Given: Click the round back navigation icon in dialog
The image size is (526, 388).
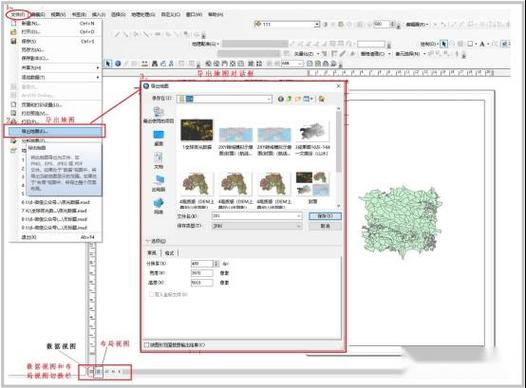Looking at the screenshot, I should (281, 99).
